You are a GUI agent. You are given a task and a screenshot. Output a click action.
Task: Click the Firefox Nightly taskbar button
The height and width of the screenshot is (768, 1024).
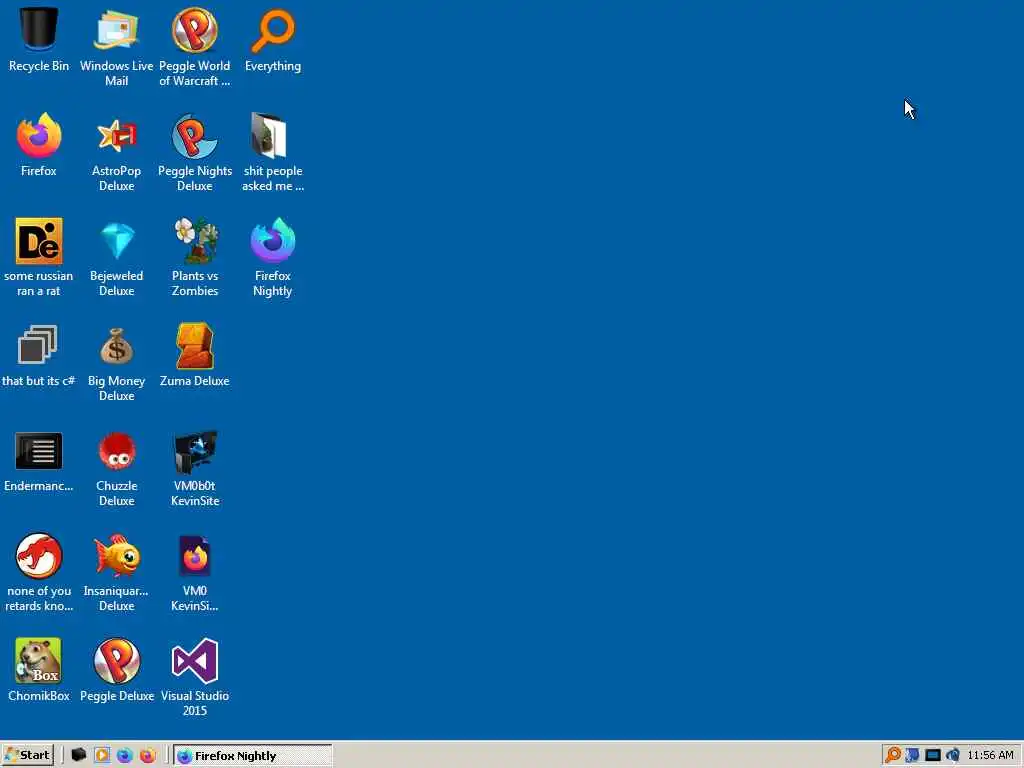click(253, 756)
